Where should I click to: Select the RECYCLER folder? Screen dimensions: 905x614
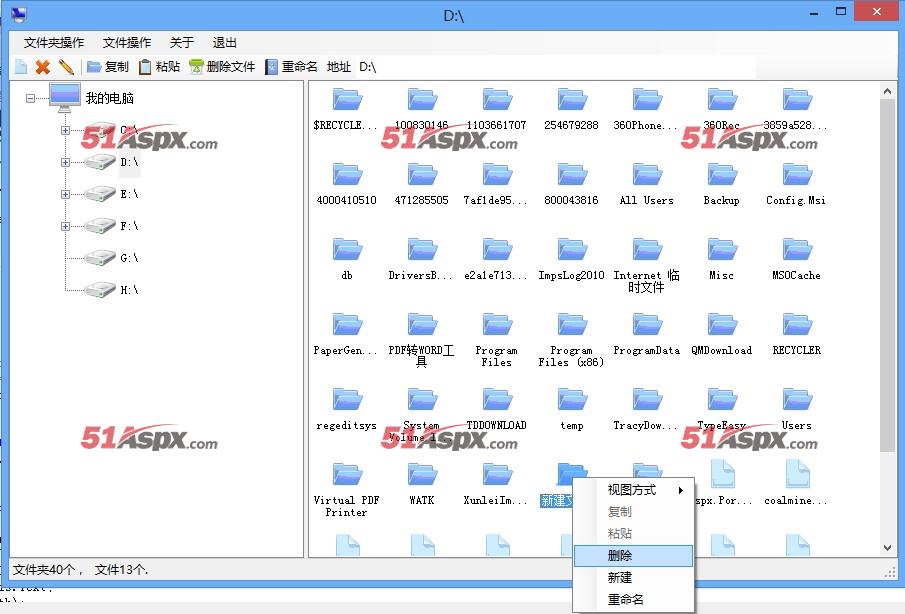click(x=796, y=334)
